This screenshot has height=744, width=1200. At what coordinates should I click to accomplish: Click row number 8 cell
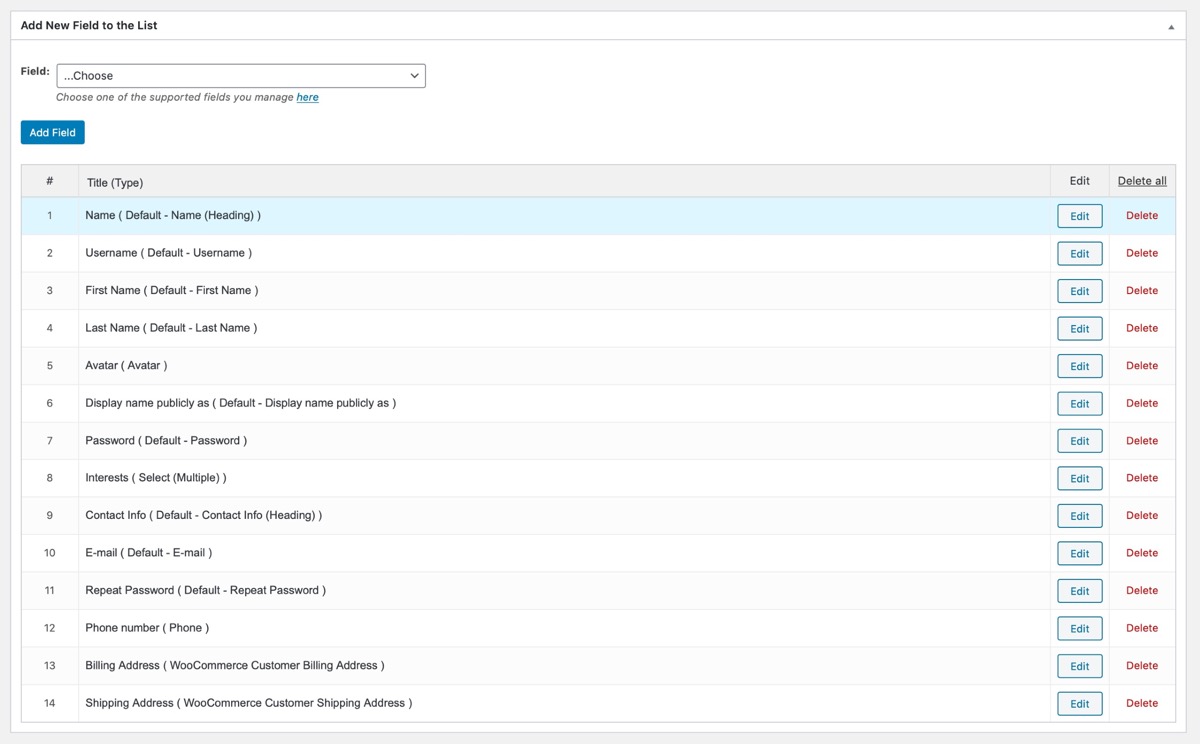coord(50,478)
